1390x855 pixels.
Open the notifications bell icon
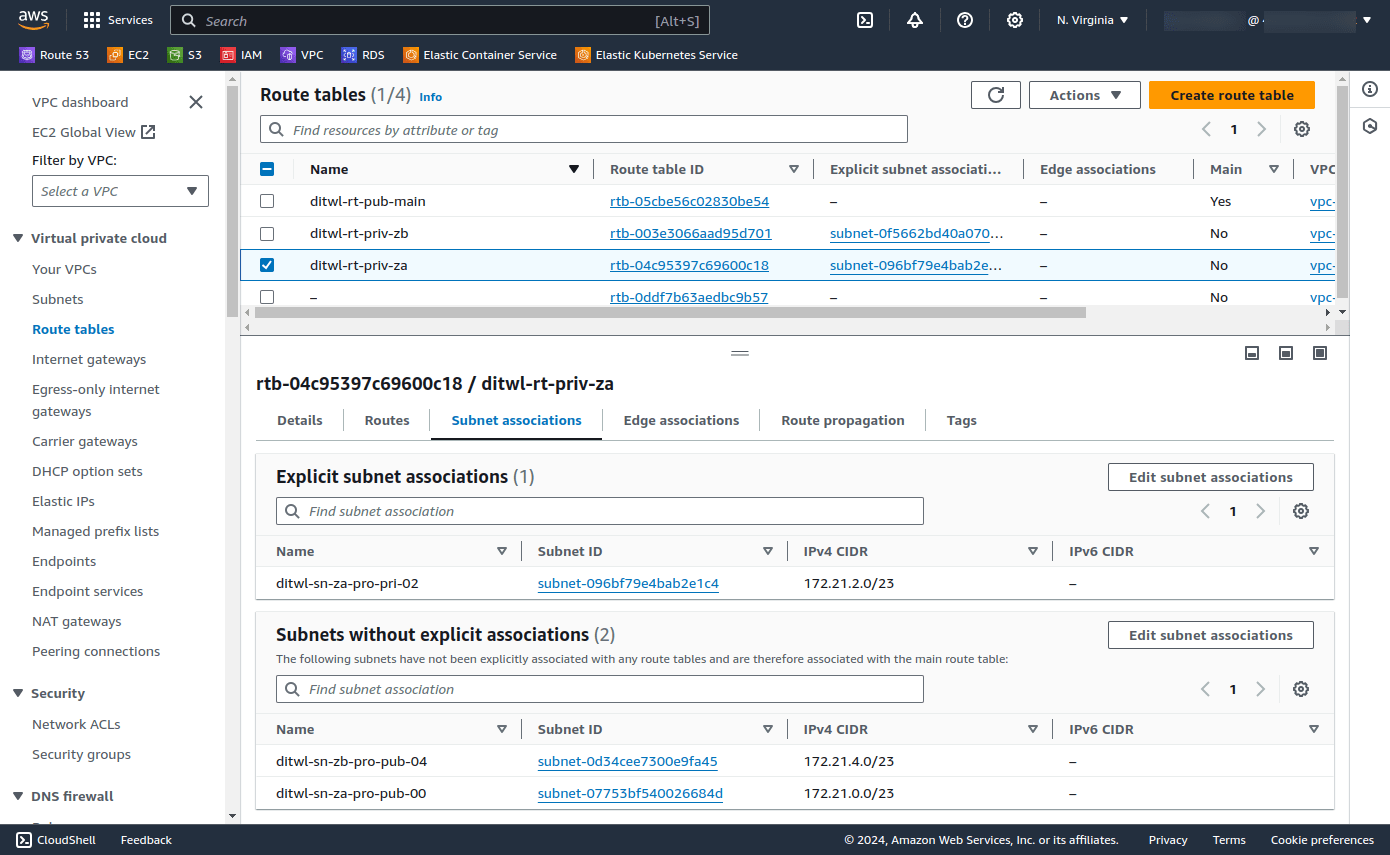tap(914, 20)
